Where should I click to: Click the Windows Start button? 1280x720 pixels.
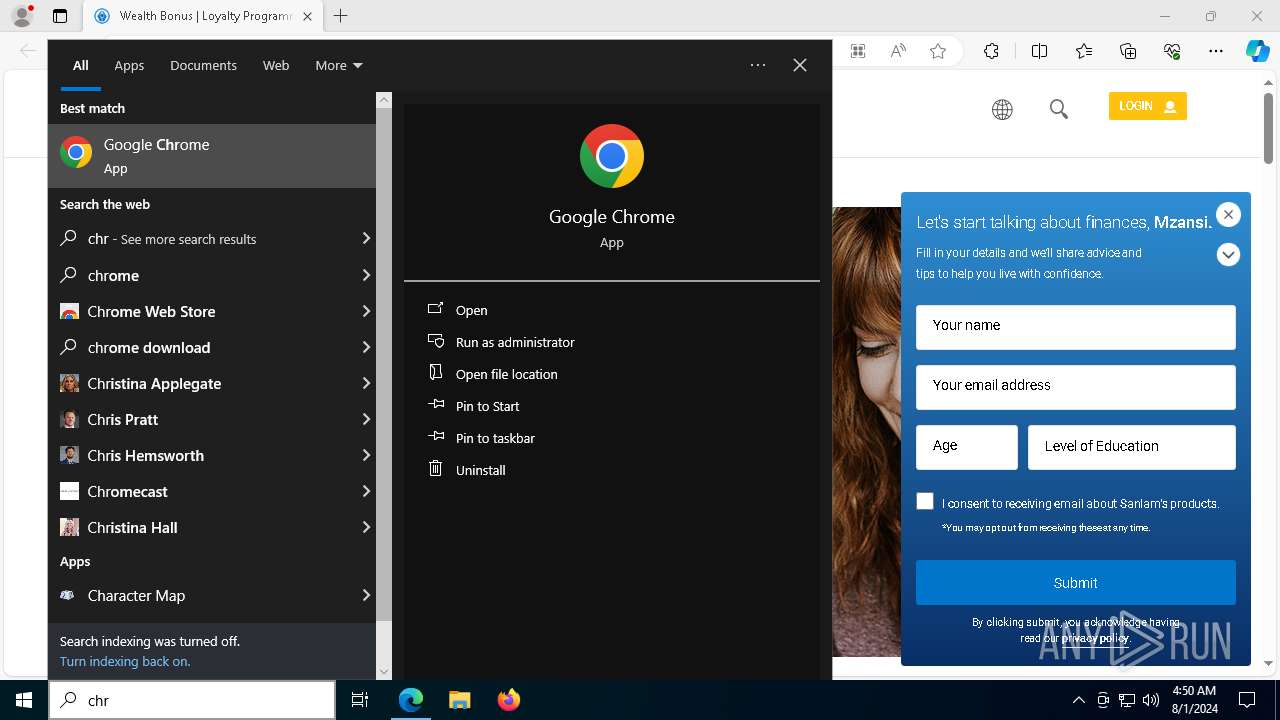[24, 700]
